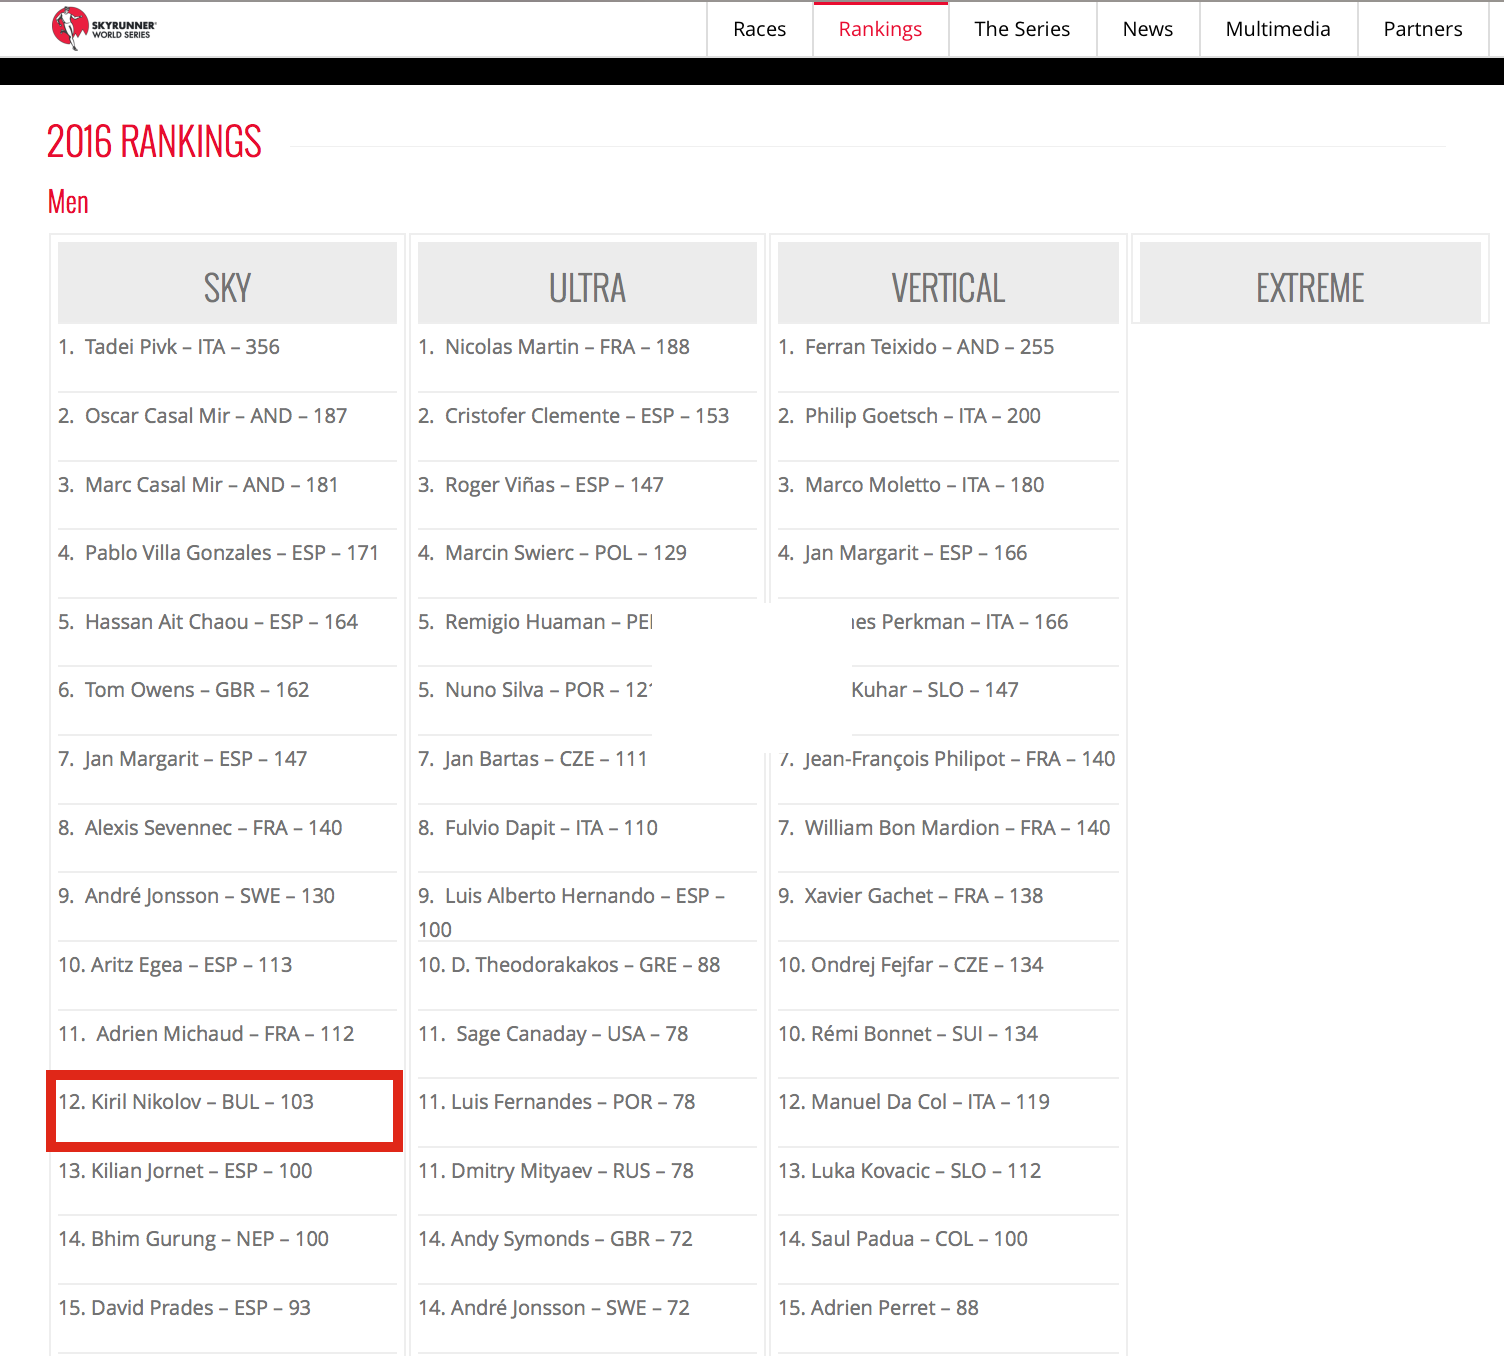Image resolution: width=1504 pixels, height=1356 pixels.
Task: Click Saul Padua ranking entry
Action: (903, 1239)
